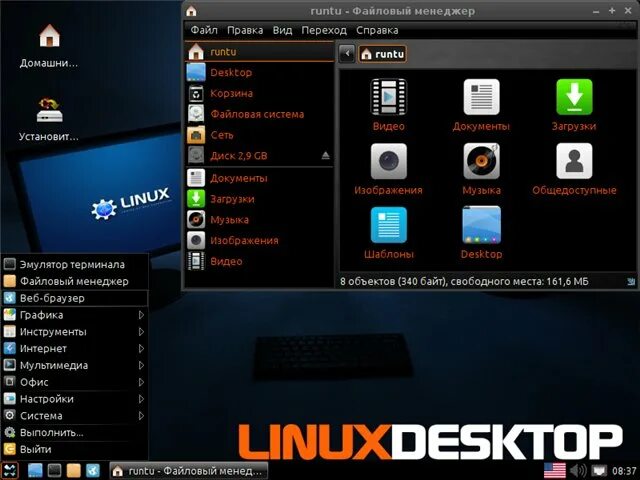Open the Вид menu
640x480 pixels.
click(282, 30)
